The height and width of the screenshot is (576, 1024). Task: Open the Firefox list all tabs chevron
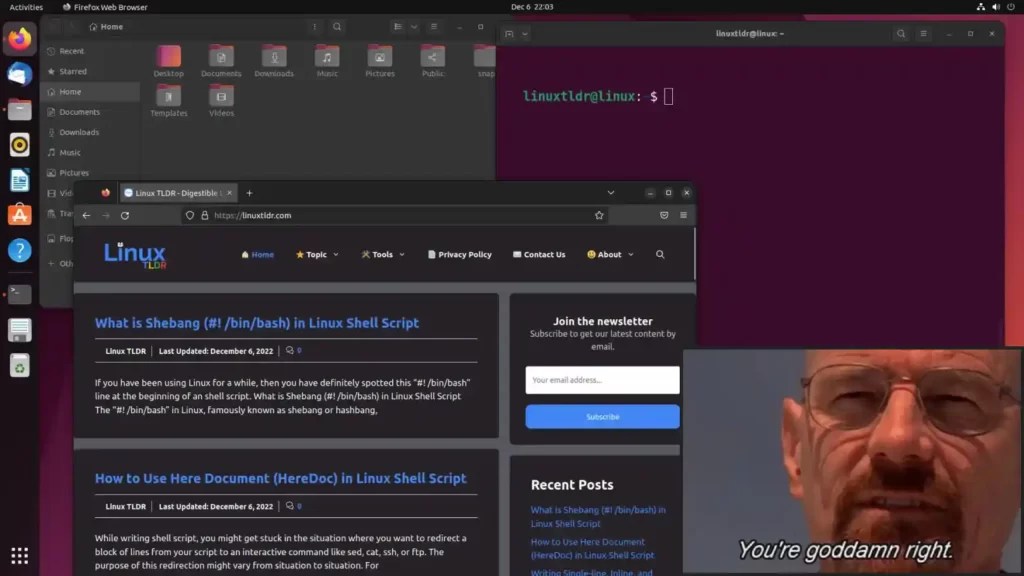tap(611, 193)
